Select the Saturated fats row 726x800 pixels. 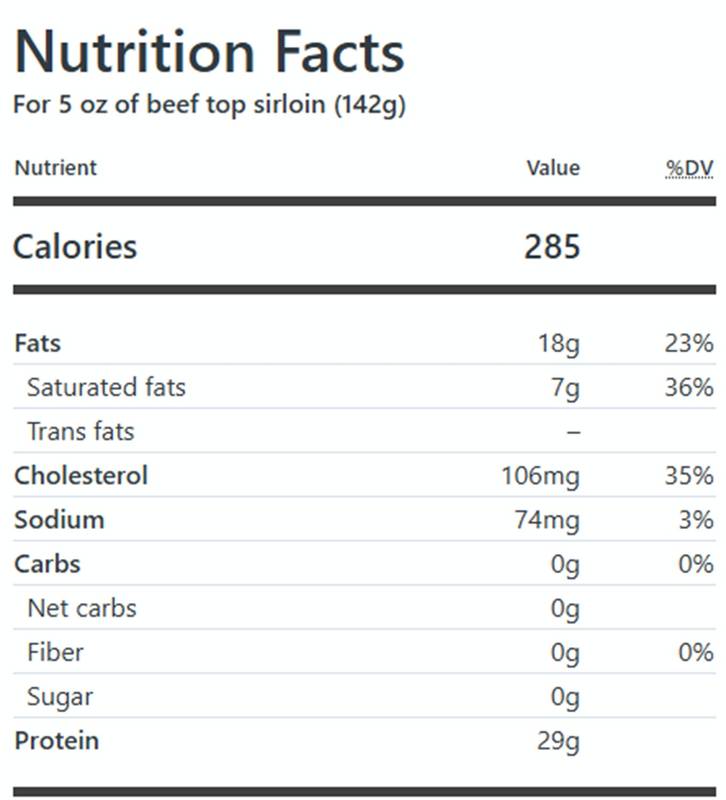coord(364,387)
